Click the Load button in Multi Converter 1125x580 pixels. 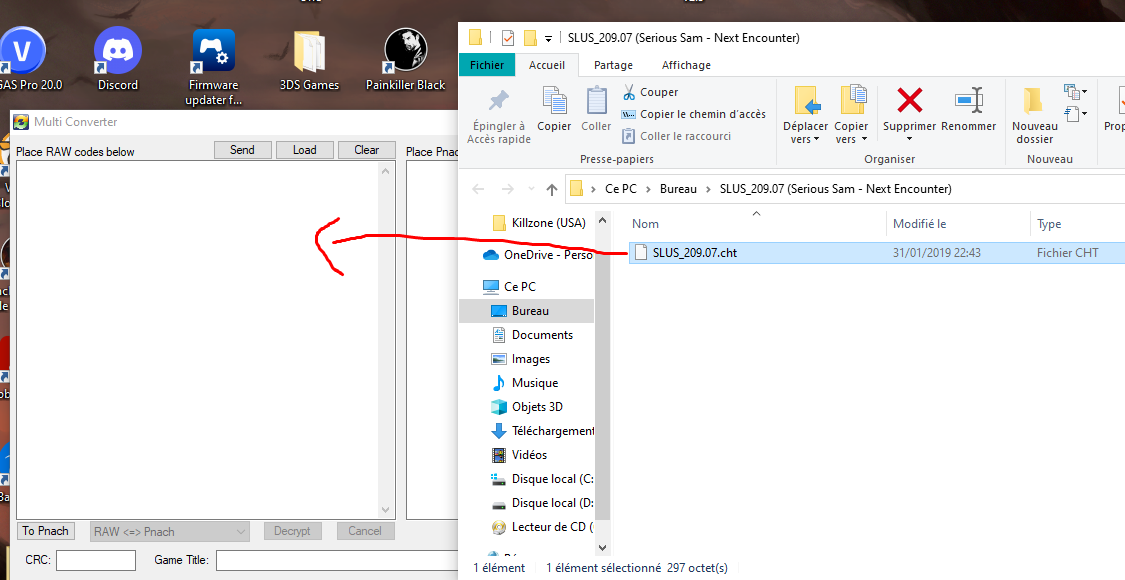pyautogui.click(x=304, y=150)
